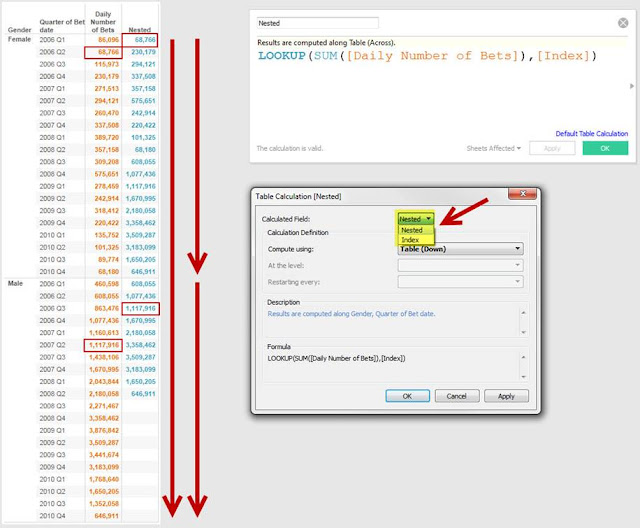Image resolution: width=640 pixels, height=528 pixels.
Task: Click the green OK button in calculation editor
Action: click(605, 148)
